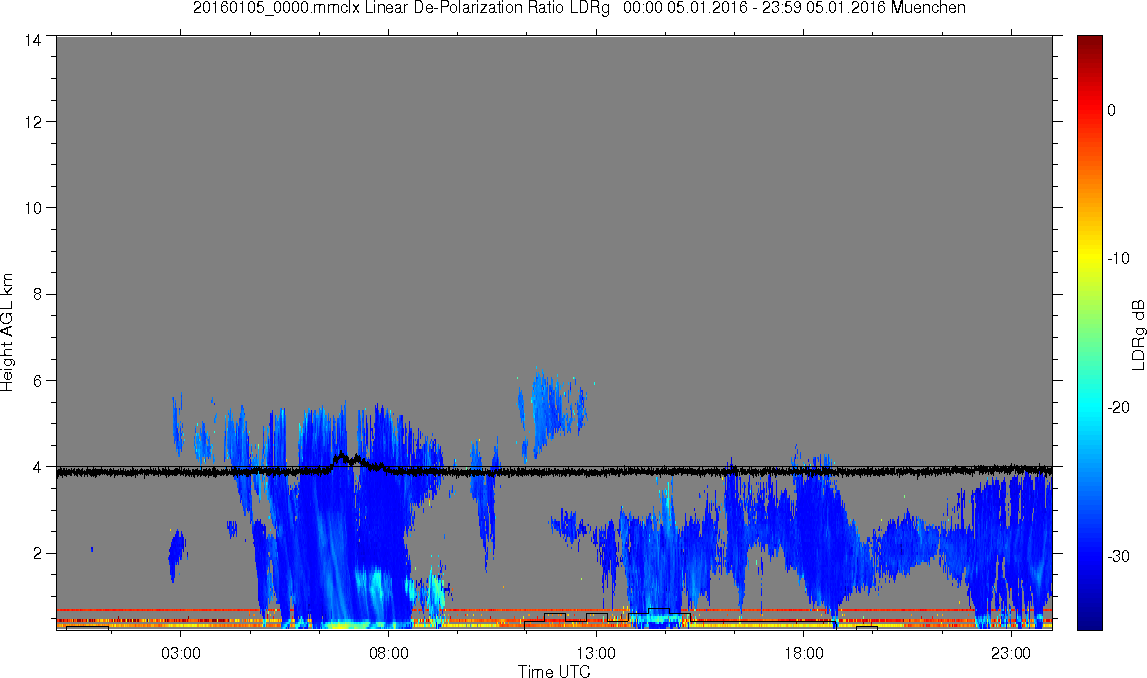
Task: Click the 13:00 time tick label
Action: pyautogui.click(x=596, y=653)
